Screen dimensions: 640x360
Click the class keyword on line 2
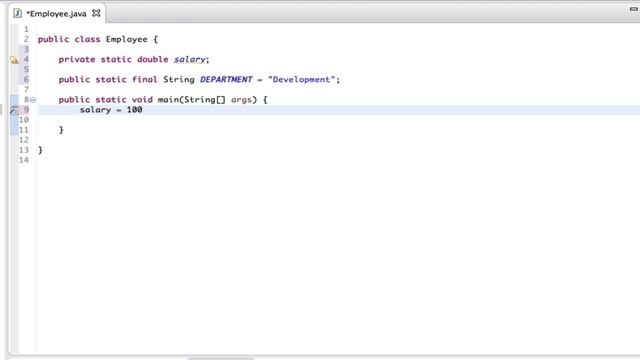[x=87, y=39]
